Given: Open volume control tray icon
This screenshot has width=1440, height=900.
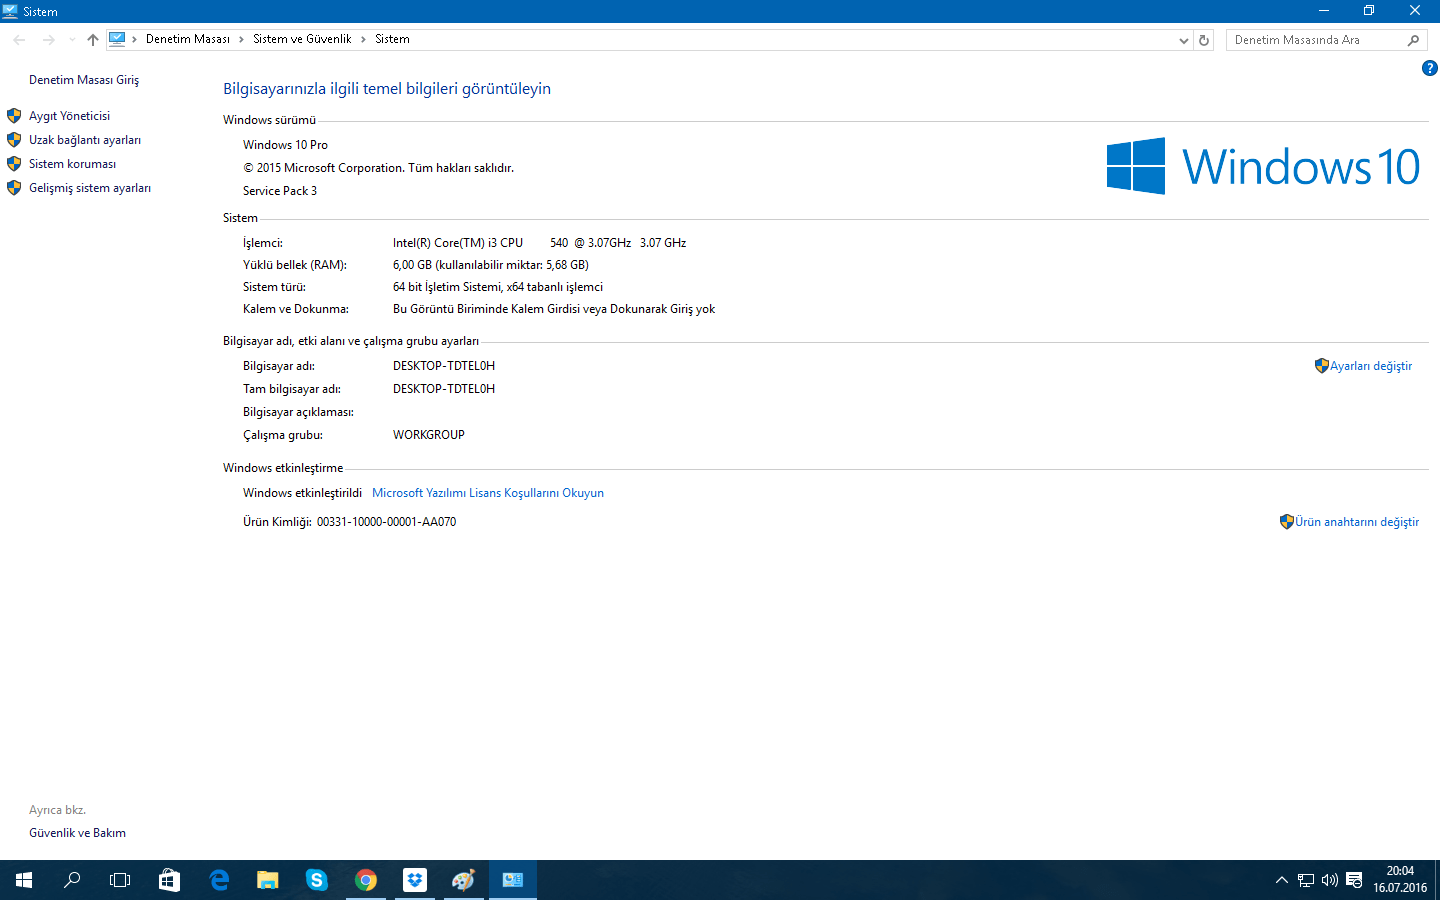Looking at the screenshot, I should (x=1330, y=880).
